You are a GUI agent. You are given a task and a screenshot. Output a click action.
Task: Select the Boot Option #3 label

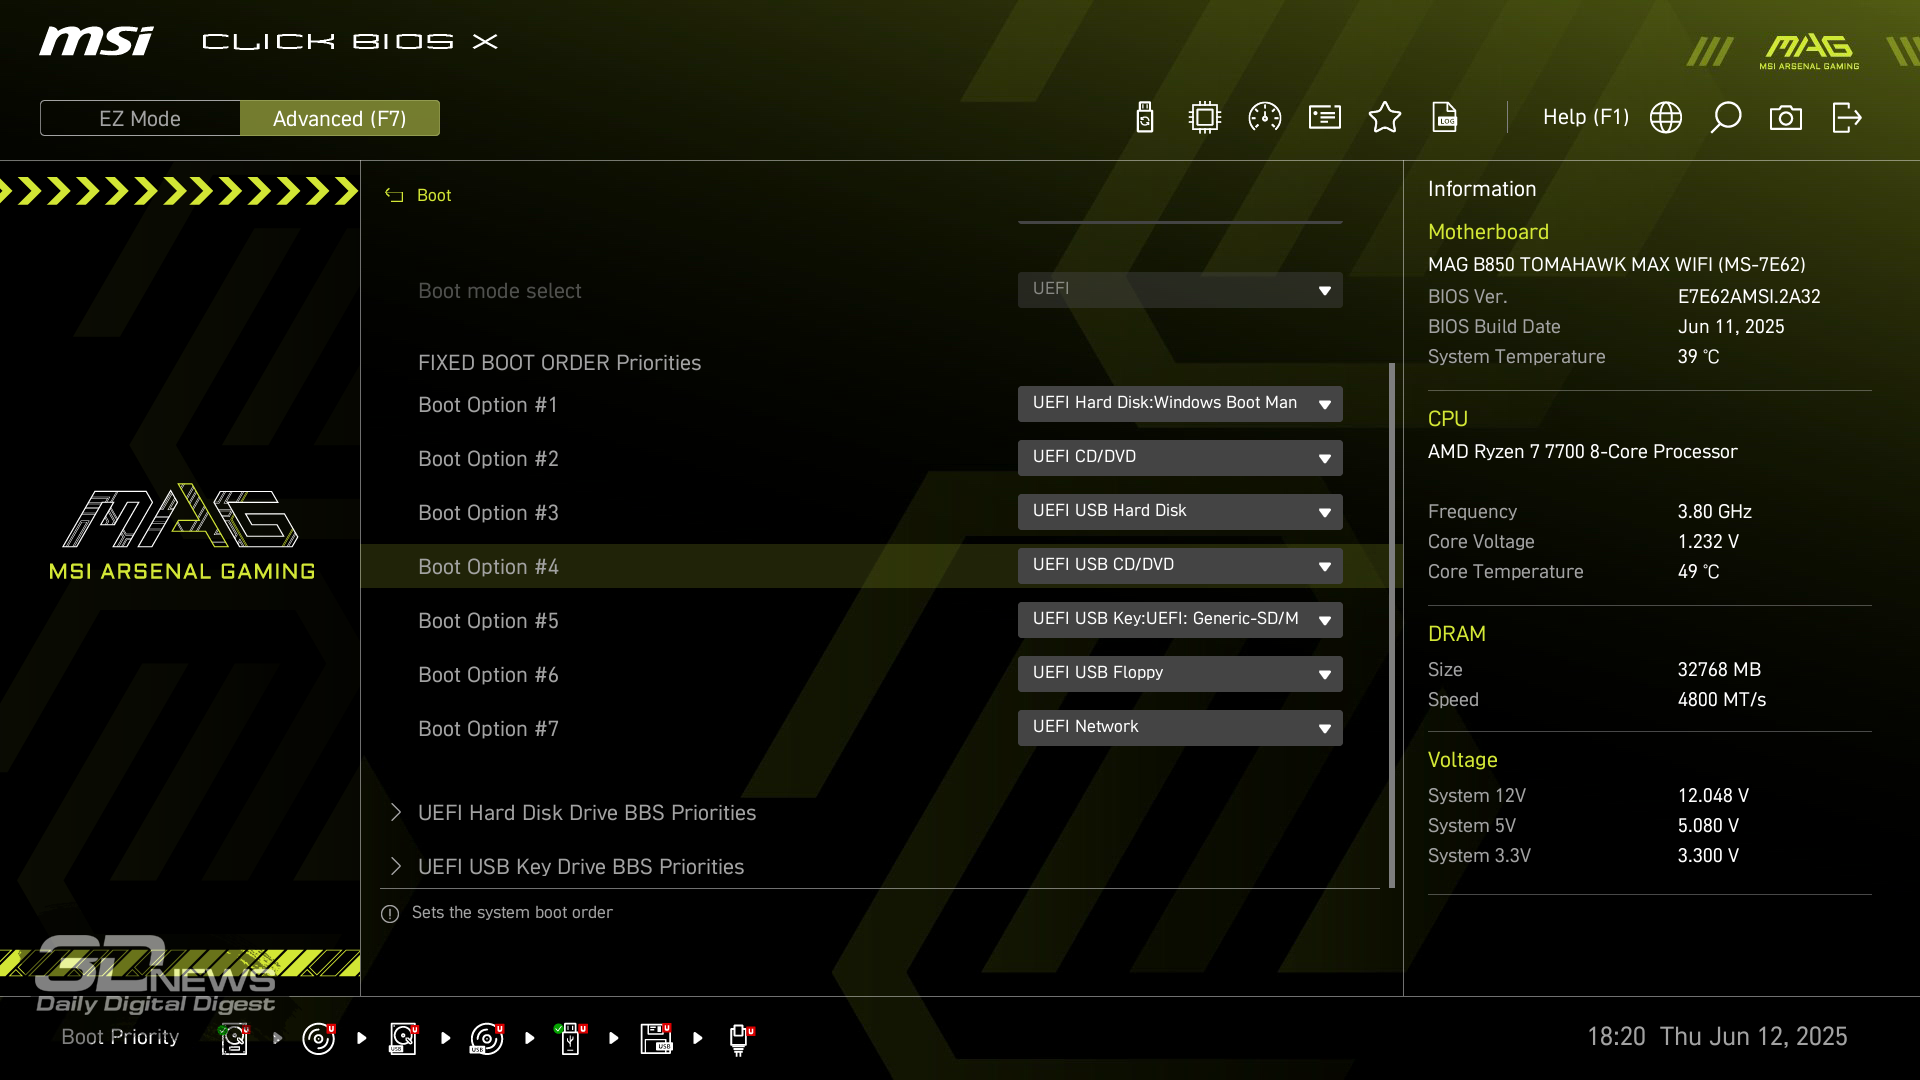[x=488, y=513]
